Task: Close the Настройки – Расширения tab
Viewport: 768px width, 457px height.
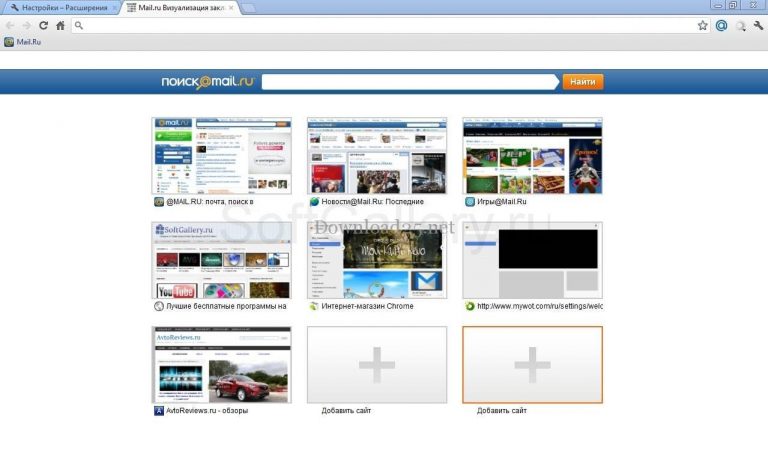Action: point(115,8)
